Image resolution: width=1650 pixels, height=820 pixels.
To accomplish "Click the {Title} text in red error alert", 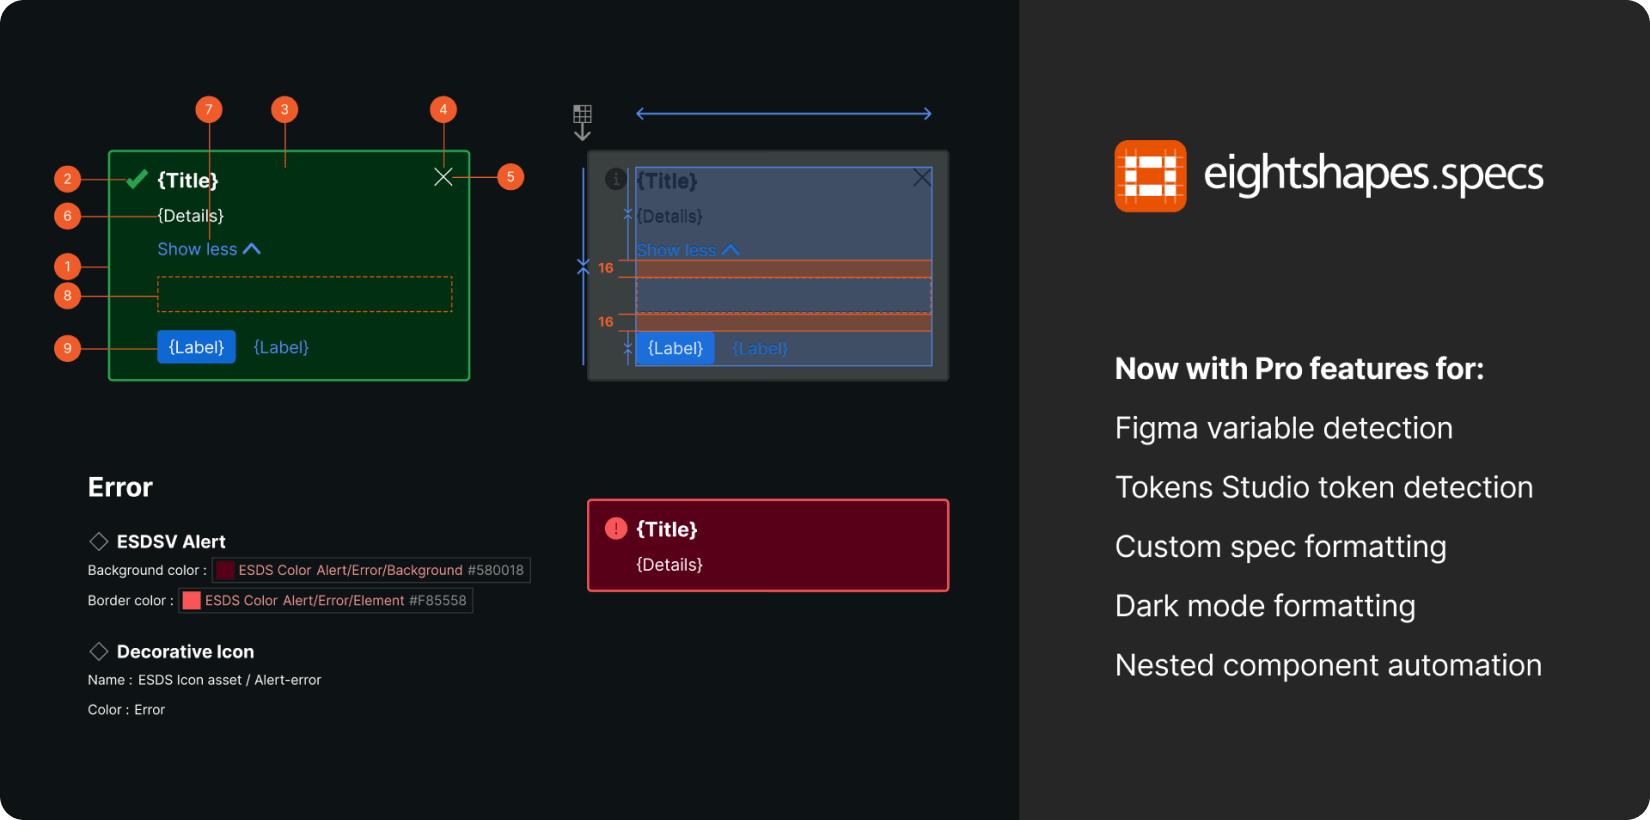I will click(667, 529).
